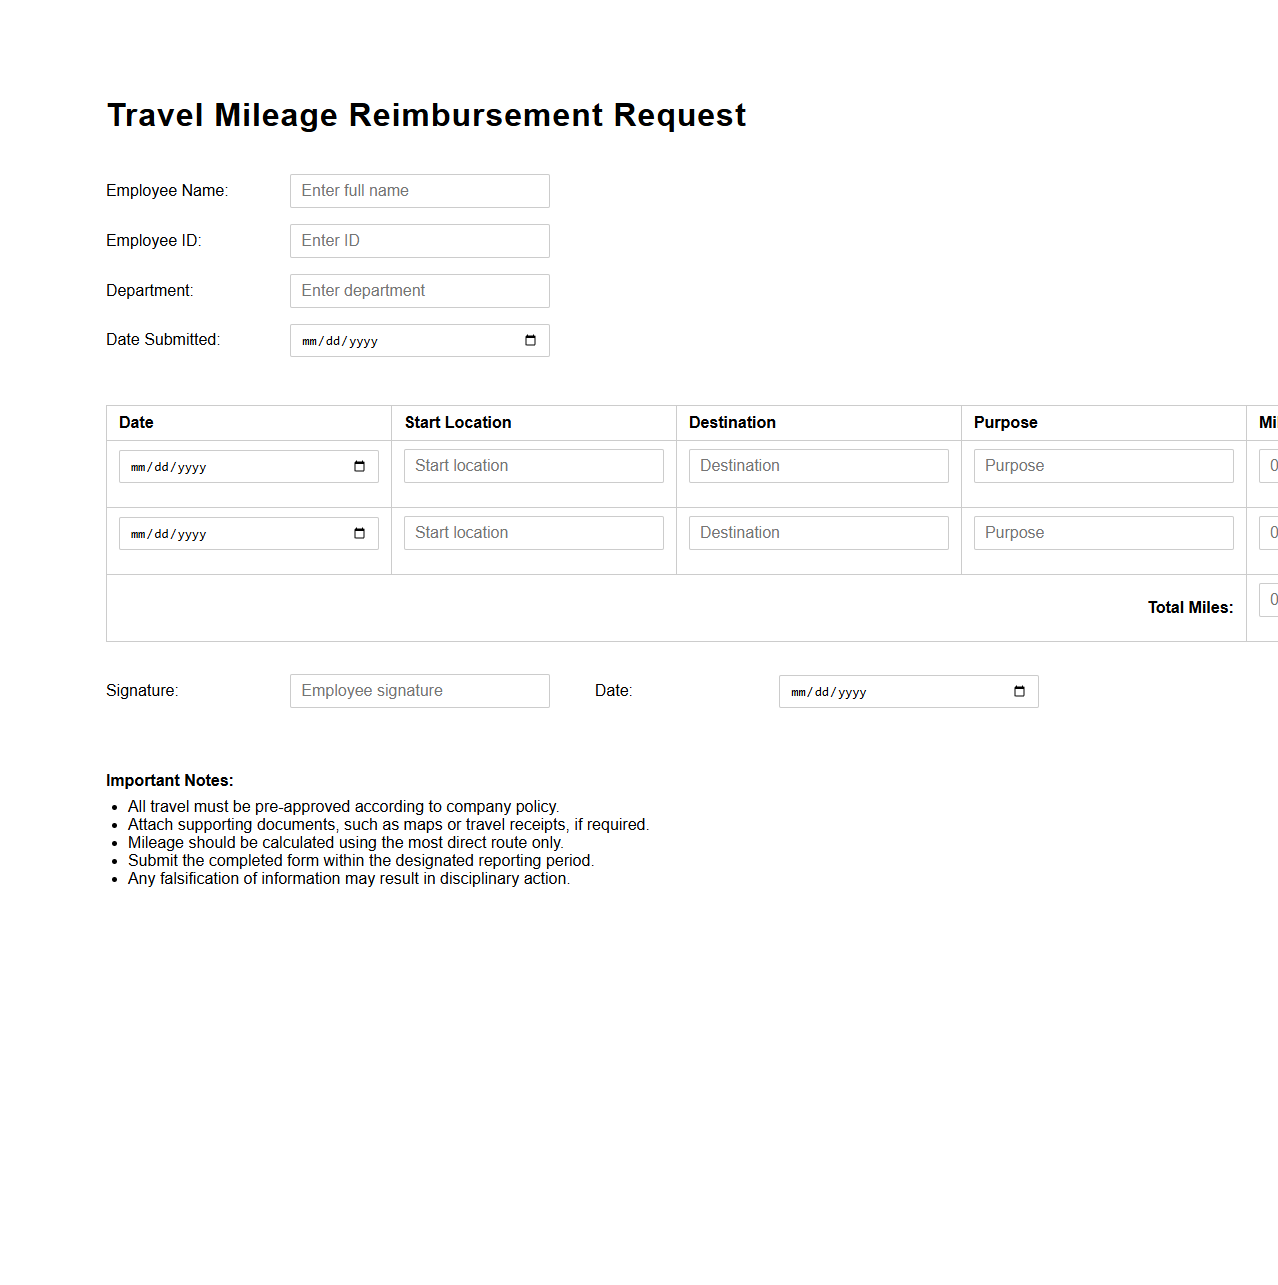Click first row Destination field
Image resolution: width=1278 pixels, height=1285 pixels.
[x=818, y=466]
